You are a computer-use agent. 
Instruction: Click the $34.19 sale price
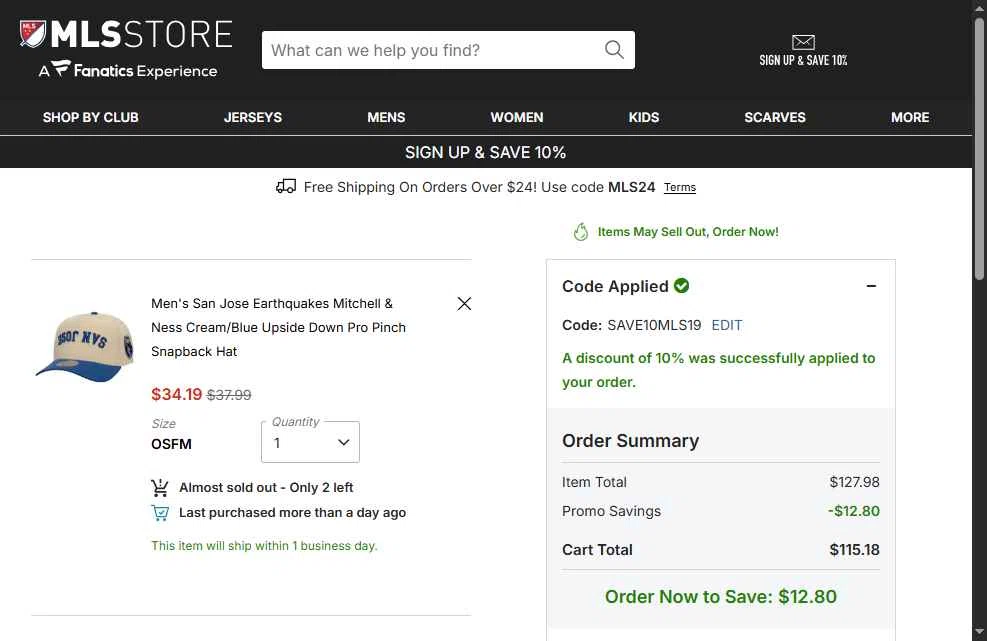(x=176, y=395)
